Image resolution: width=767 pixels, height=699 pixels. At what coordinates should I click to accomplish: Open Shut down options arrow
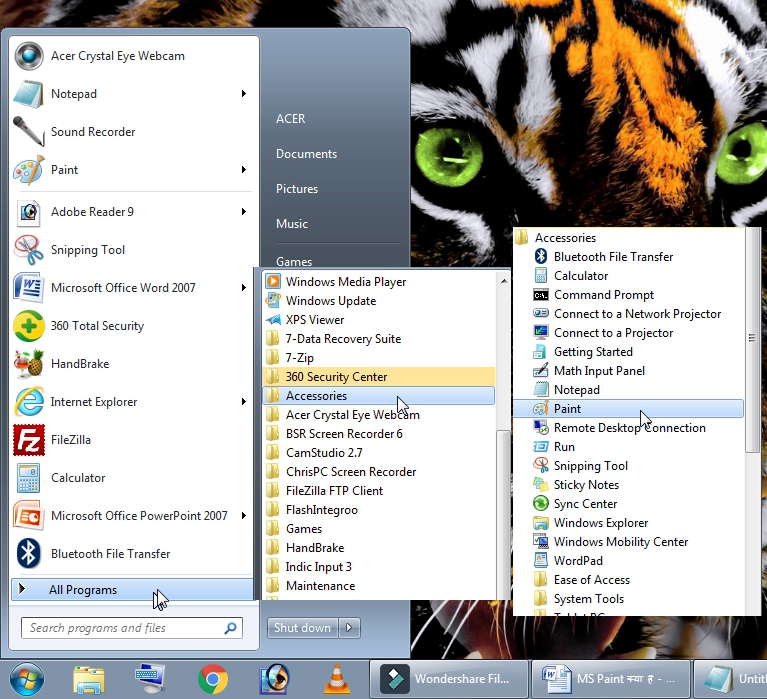point(349,628)
